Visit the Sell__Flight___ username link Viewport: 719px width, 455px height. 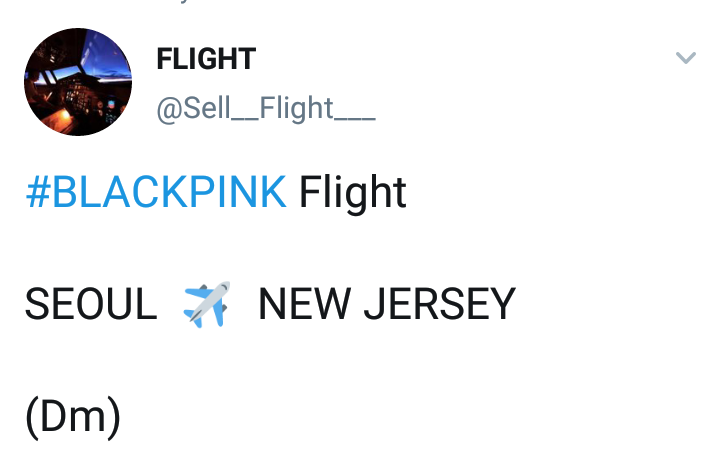(x=265, y=108)
